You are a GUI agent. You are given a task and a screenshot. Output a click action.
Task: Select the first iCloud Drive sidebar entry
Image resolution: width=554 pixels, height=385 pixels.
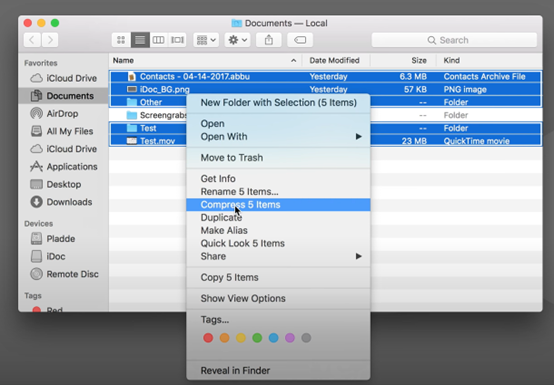(64, 78)
